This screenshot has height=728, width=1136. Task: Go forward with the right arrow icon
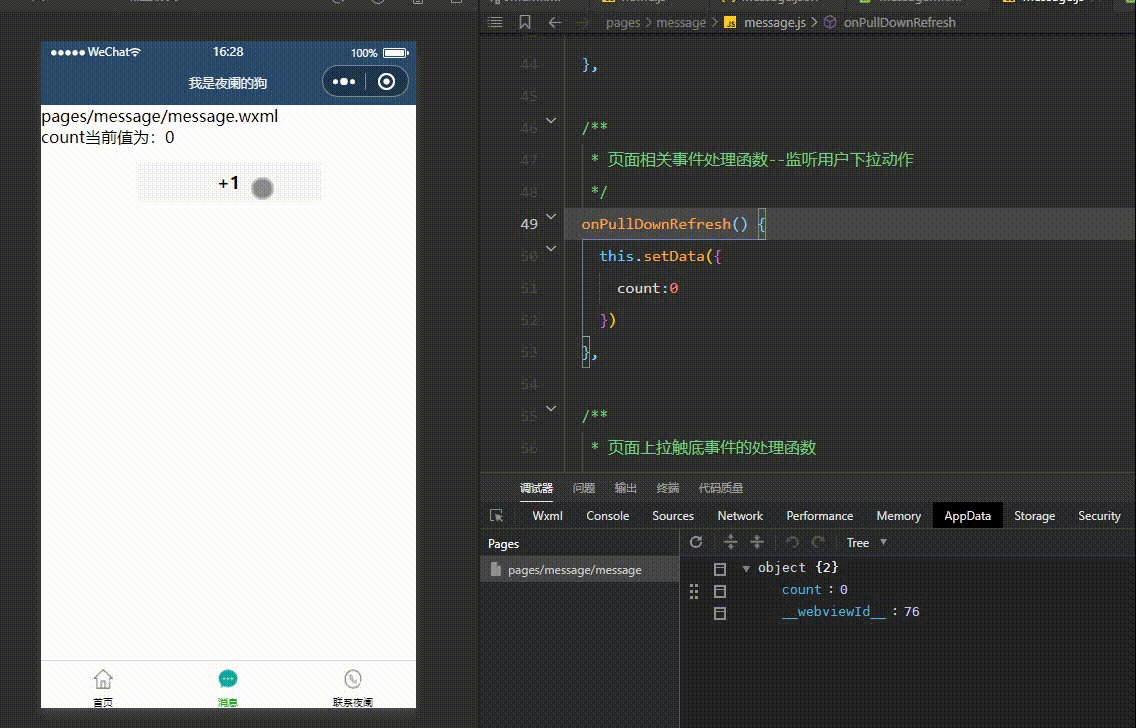(583, 22)
